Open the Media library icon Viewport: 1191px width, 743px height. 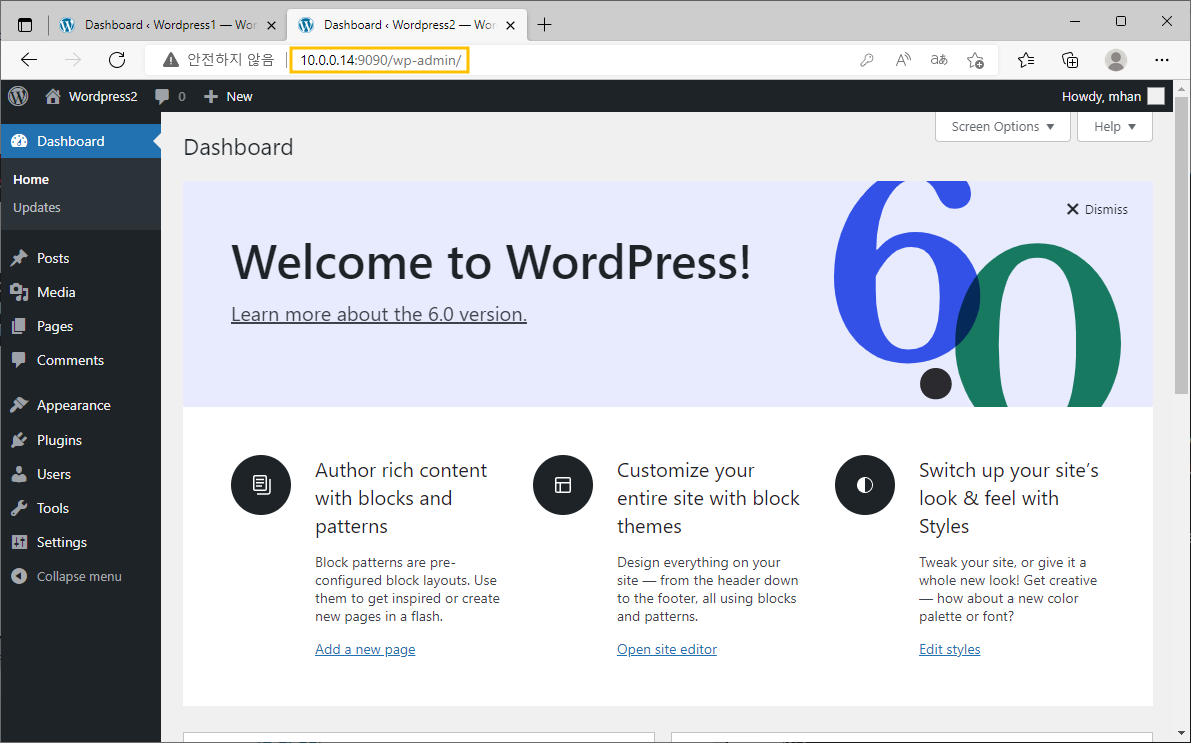[19, 292]
